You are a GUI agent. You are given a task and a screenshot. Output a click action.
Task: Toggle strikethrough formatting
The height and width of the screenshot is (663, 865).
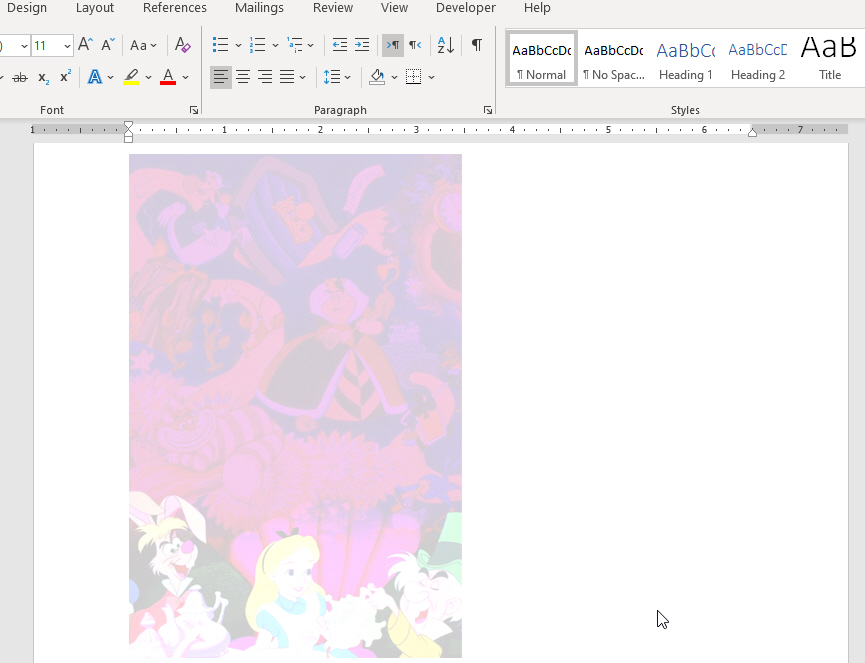(x=20, y=78)
